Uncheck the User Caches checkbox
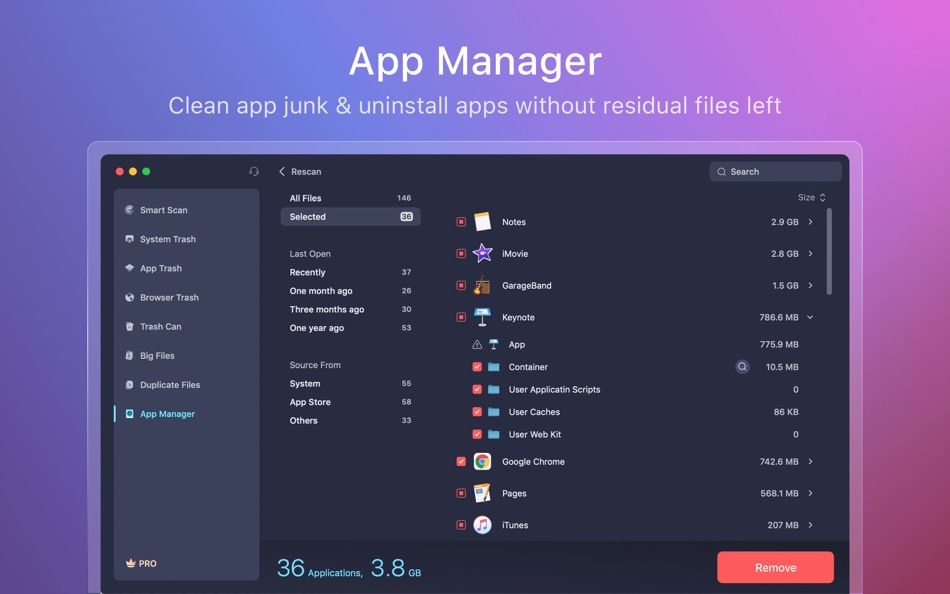The height and width of the screenshot is (594, 950). (x=477, y=412)
